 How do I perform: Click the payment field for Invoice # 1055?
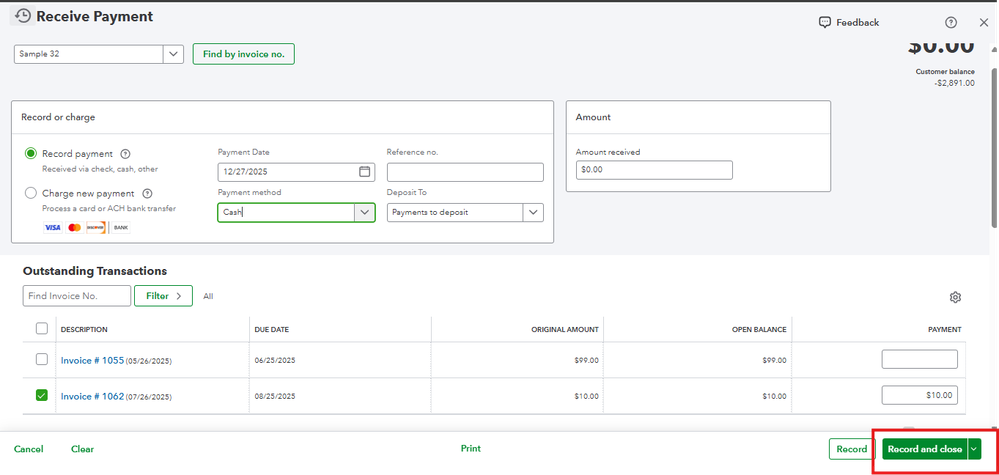tap(919, 359)
